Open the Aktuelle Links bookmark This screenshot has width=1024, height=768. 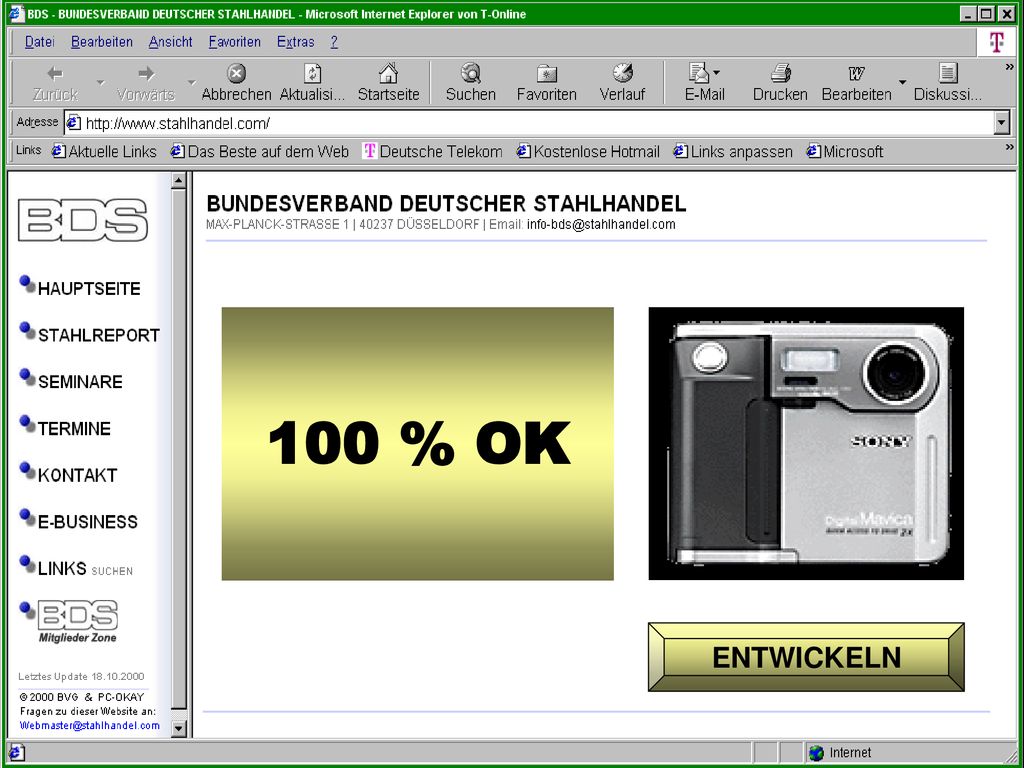tap(104, 152)
